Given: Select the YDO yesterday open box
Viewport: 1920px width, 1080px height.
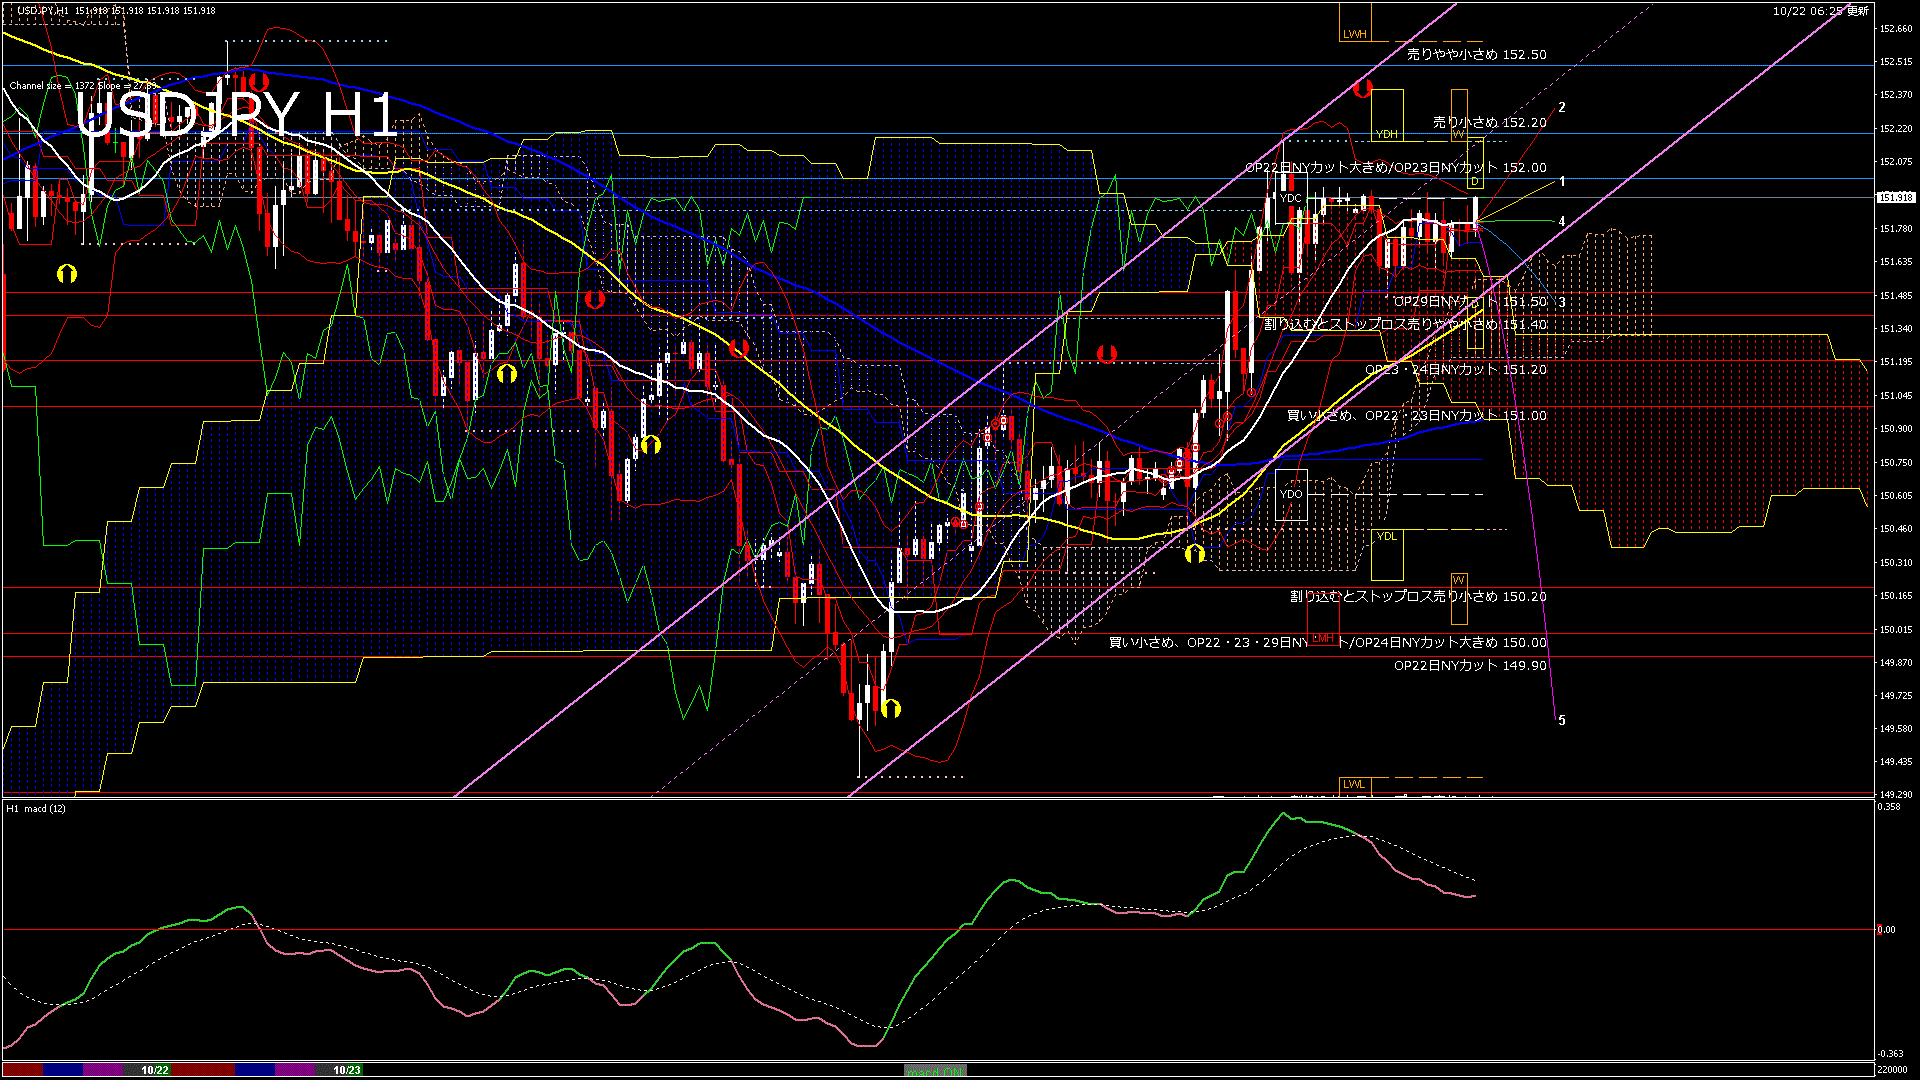Looking at the screenshot, I should tap(1291, 494).
